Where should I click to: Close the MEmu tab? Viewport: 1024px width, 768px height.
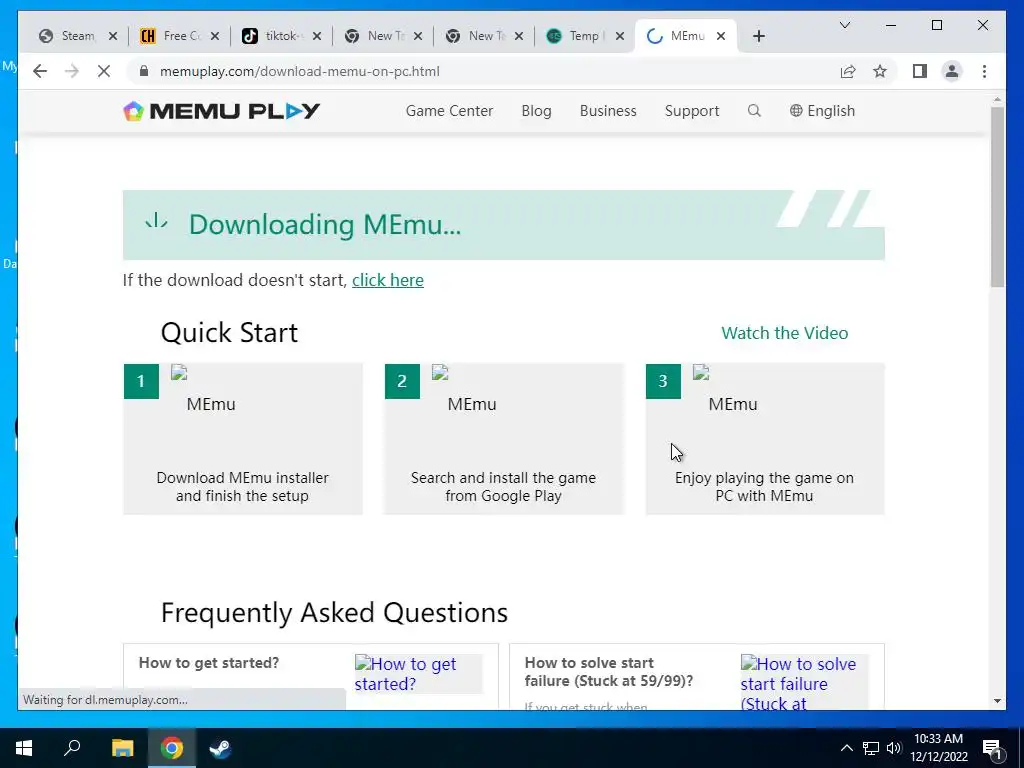[x=721, y=36]
